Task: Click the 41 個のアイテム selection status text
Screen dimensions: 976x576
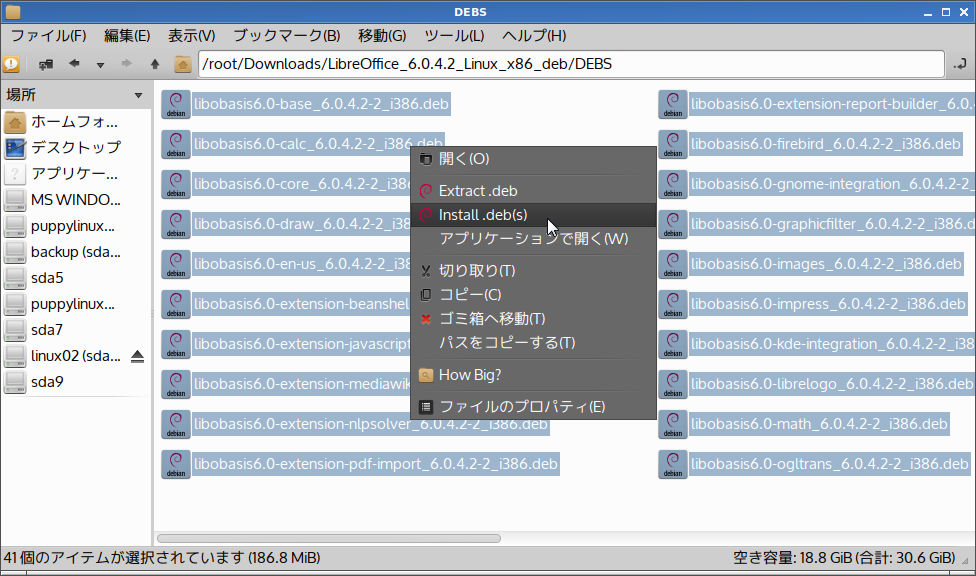Action: pyautogui.click(x=162, y=557)
